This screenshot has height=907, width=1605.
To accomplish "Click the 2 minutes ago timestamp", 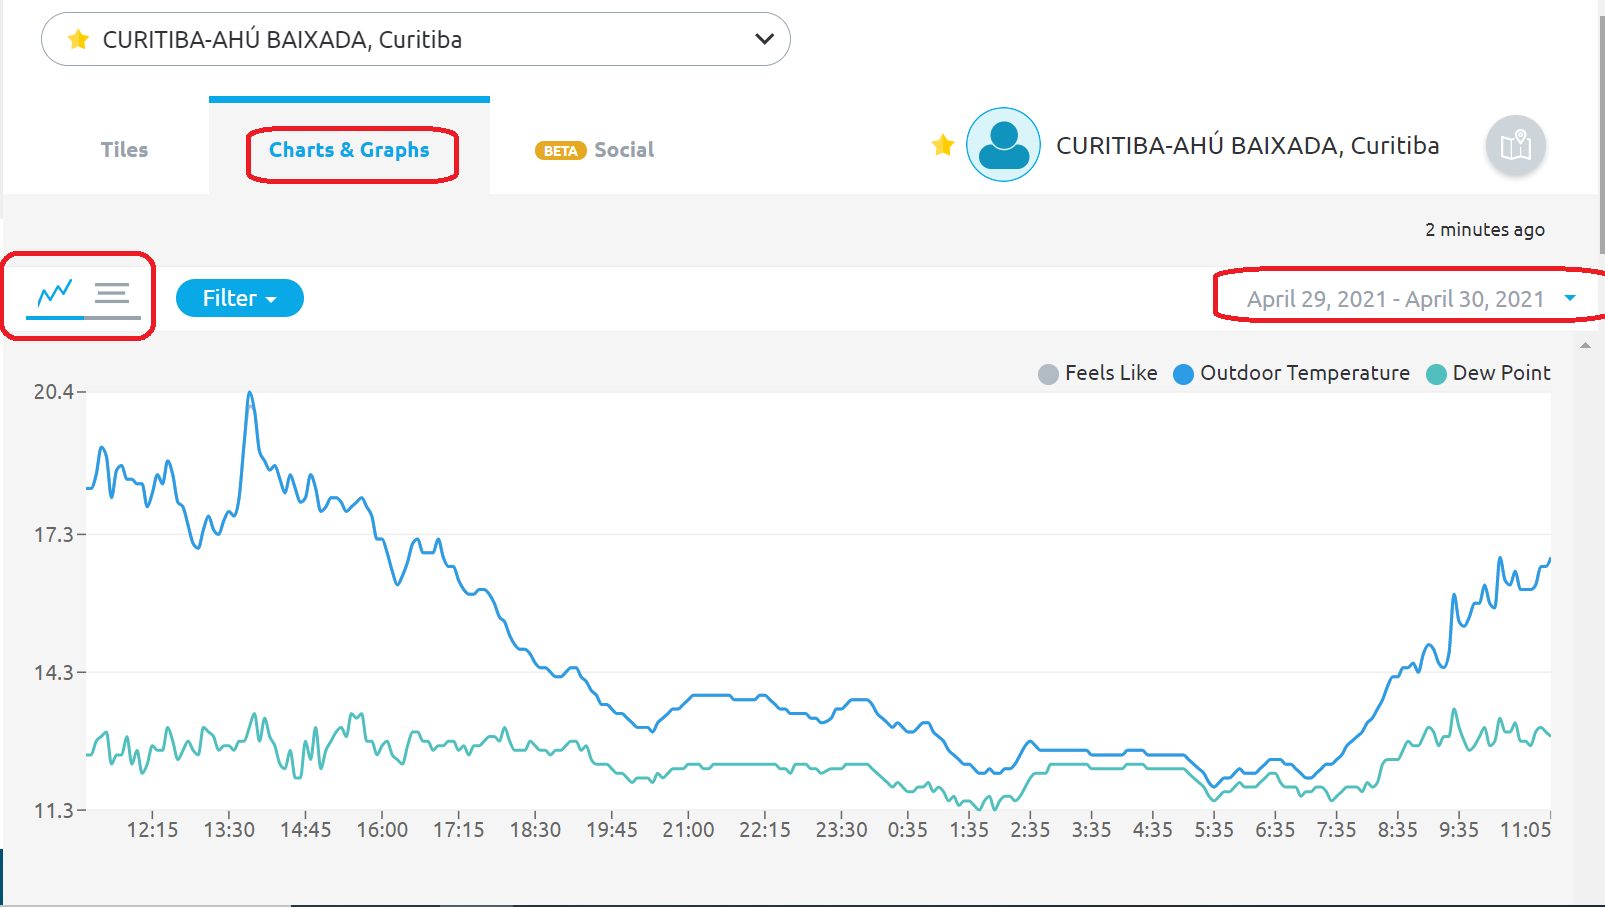I will click(1485, 230).
